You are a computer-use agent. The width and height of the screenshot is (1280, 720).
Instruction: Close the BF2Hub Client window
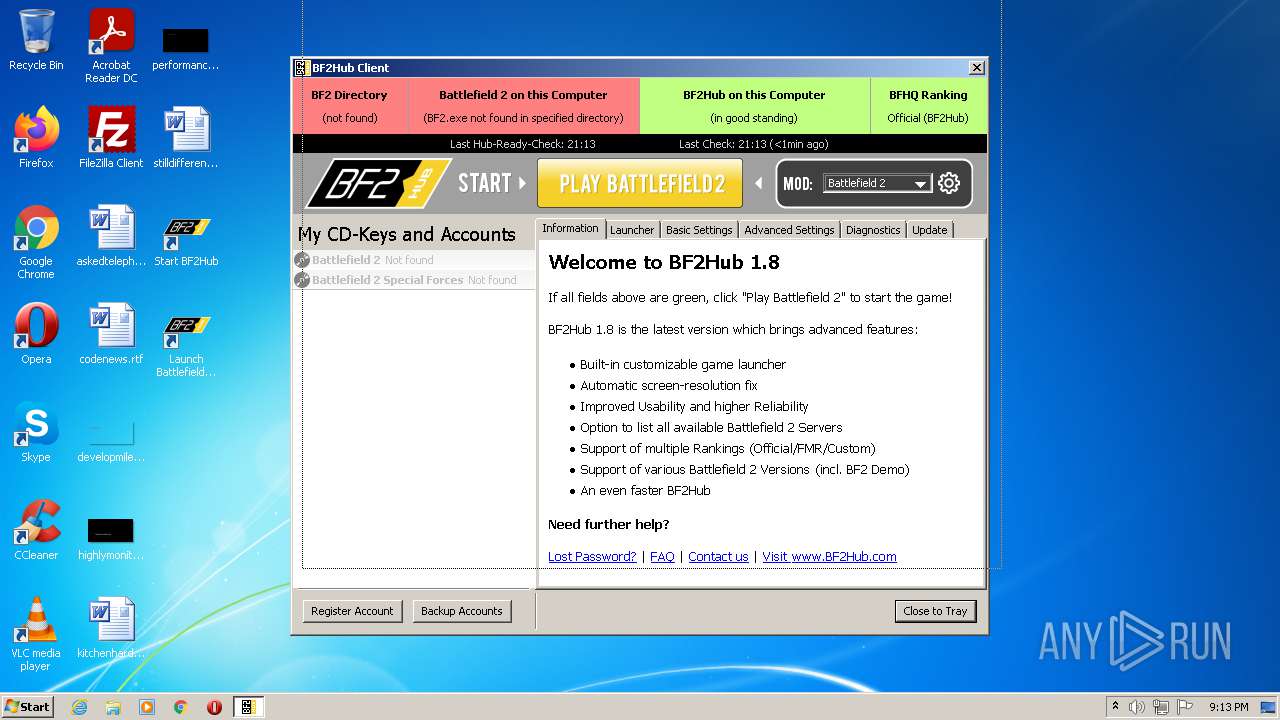coord(976,68)
